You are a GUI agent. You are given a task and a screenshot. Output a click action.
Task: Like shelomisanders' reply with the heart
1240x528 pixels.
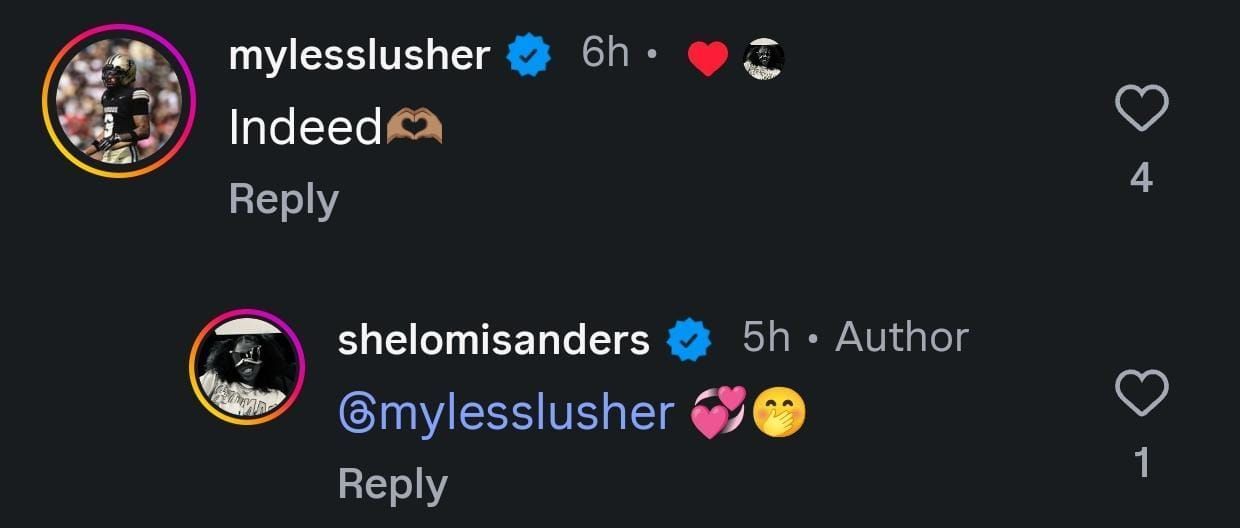pyautogui.click(x=1141, y=392)
